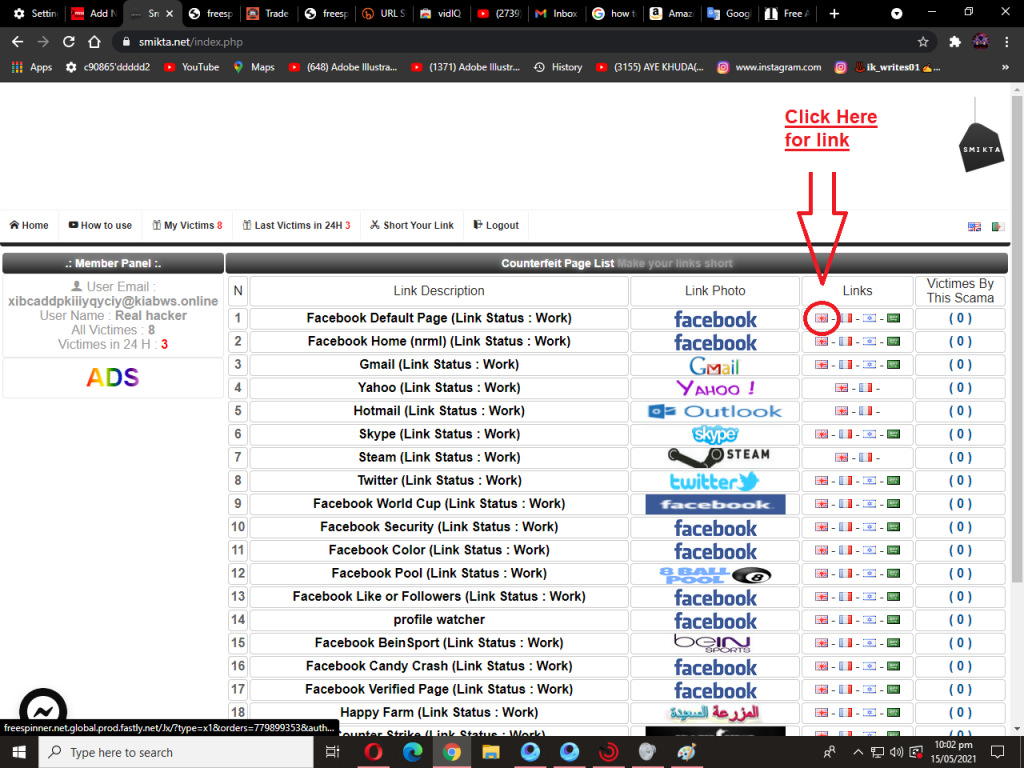The height and width of the screenshot is (768, 1024).
Task: Open the volume icon in system tray
Action: (897, 752)
